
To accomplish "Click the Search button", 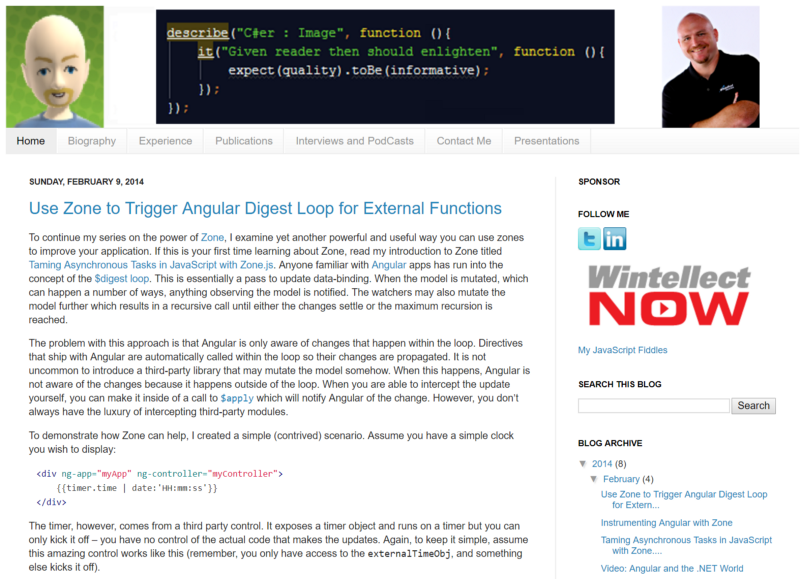I will tap(753, 405).
